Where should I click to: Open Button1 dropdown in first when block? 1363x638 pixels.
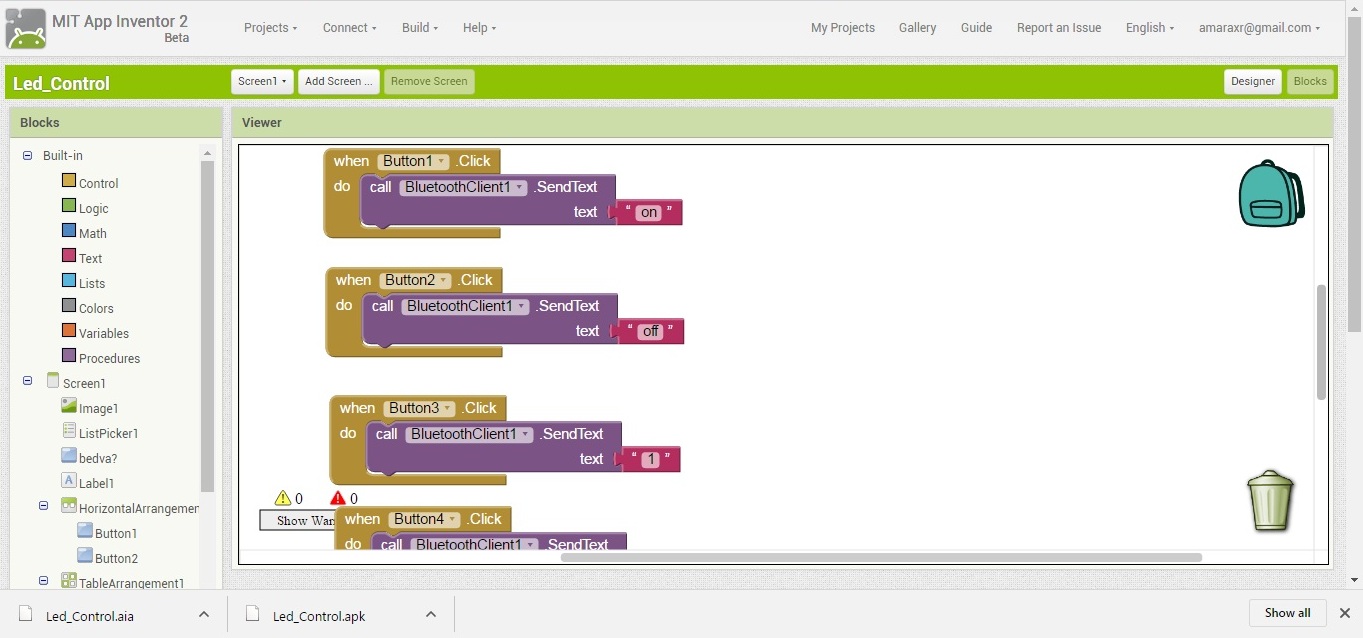click(414, 161)
